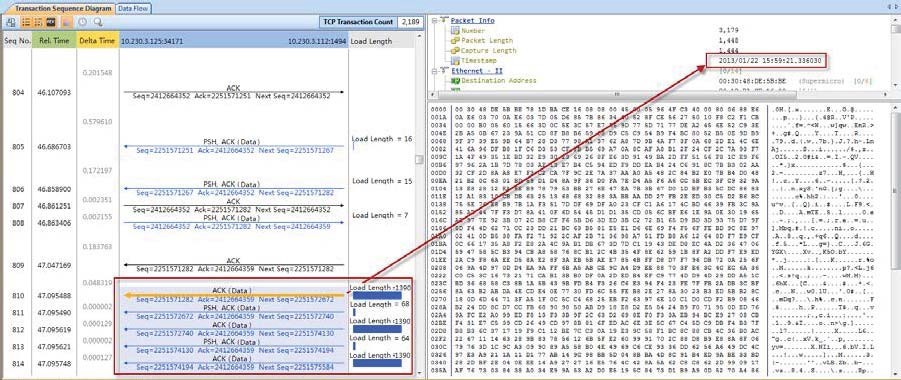Click the green icon beside Destination Address
Screen dimensions: 901x380
click(456, 80)
